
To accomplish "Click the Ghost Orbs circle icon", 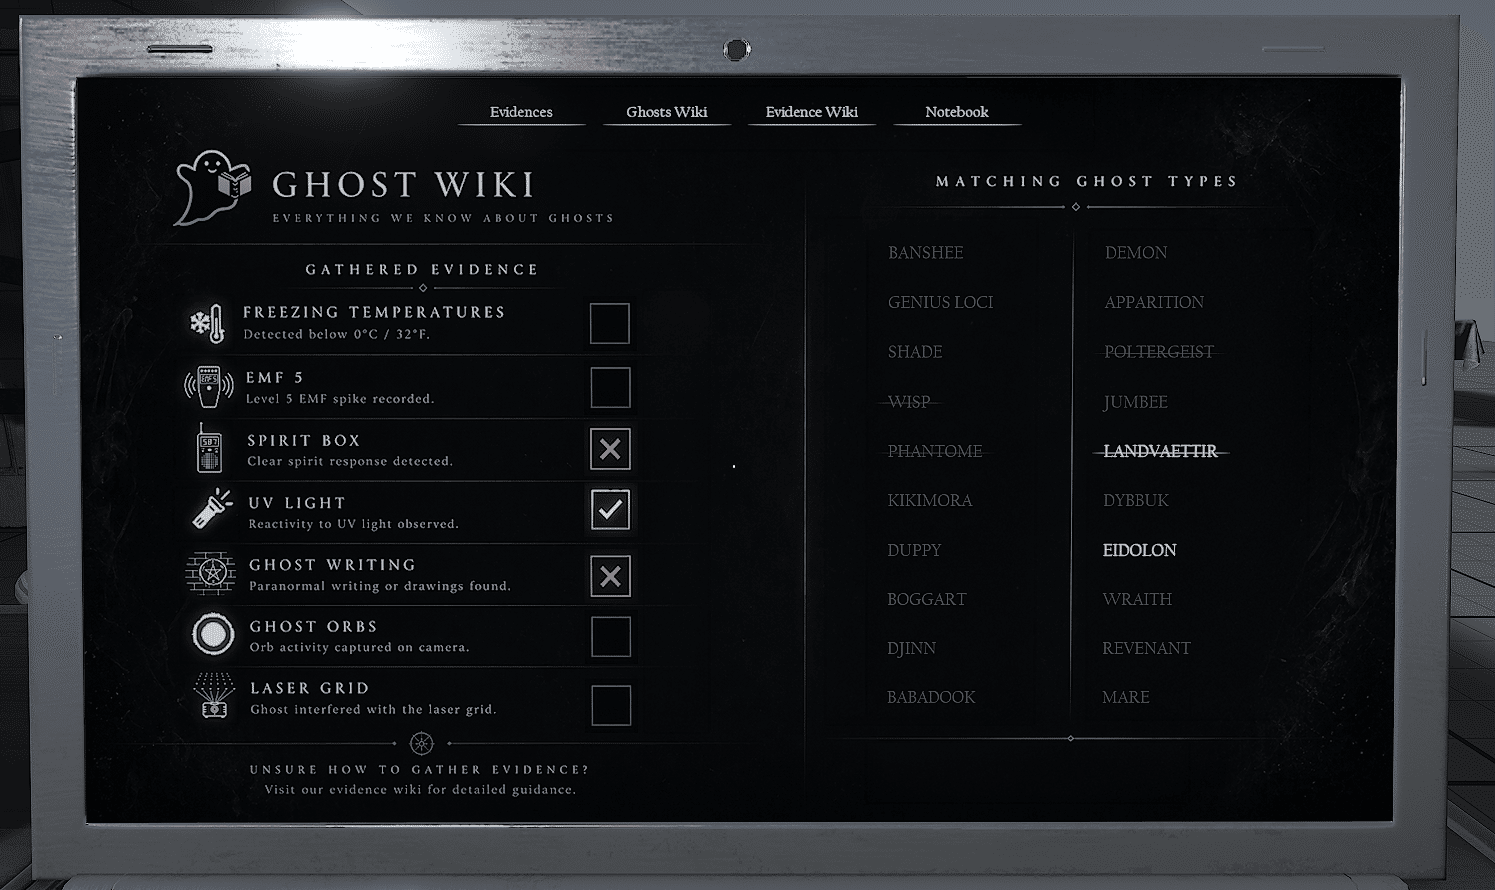I will click(x=212, y=635).
